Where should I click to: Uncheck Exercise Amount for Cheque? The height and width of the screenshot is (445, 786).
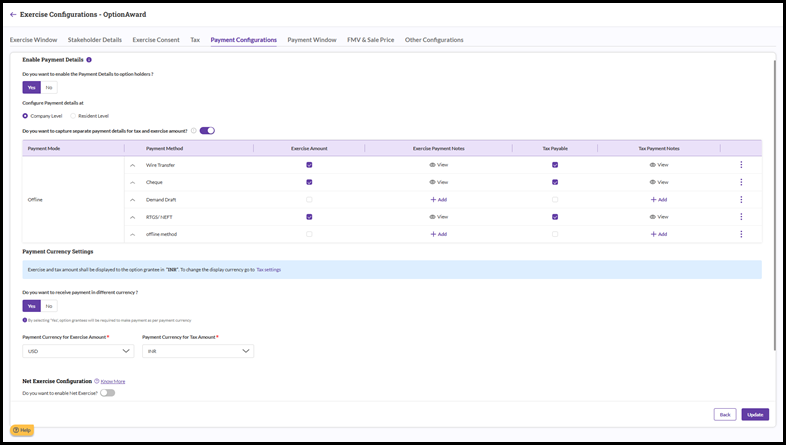tap(309, 182)
